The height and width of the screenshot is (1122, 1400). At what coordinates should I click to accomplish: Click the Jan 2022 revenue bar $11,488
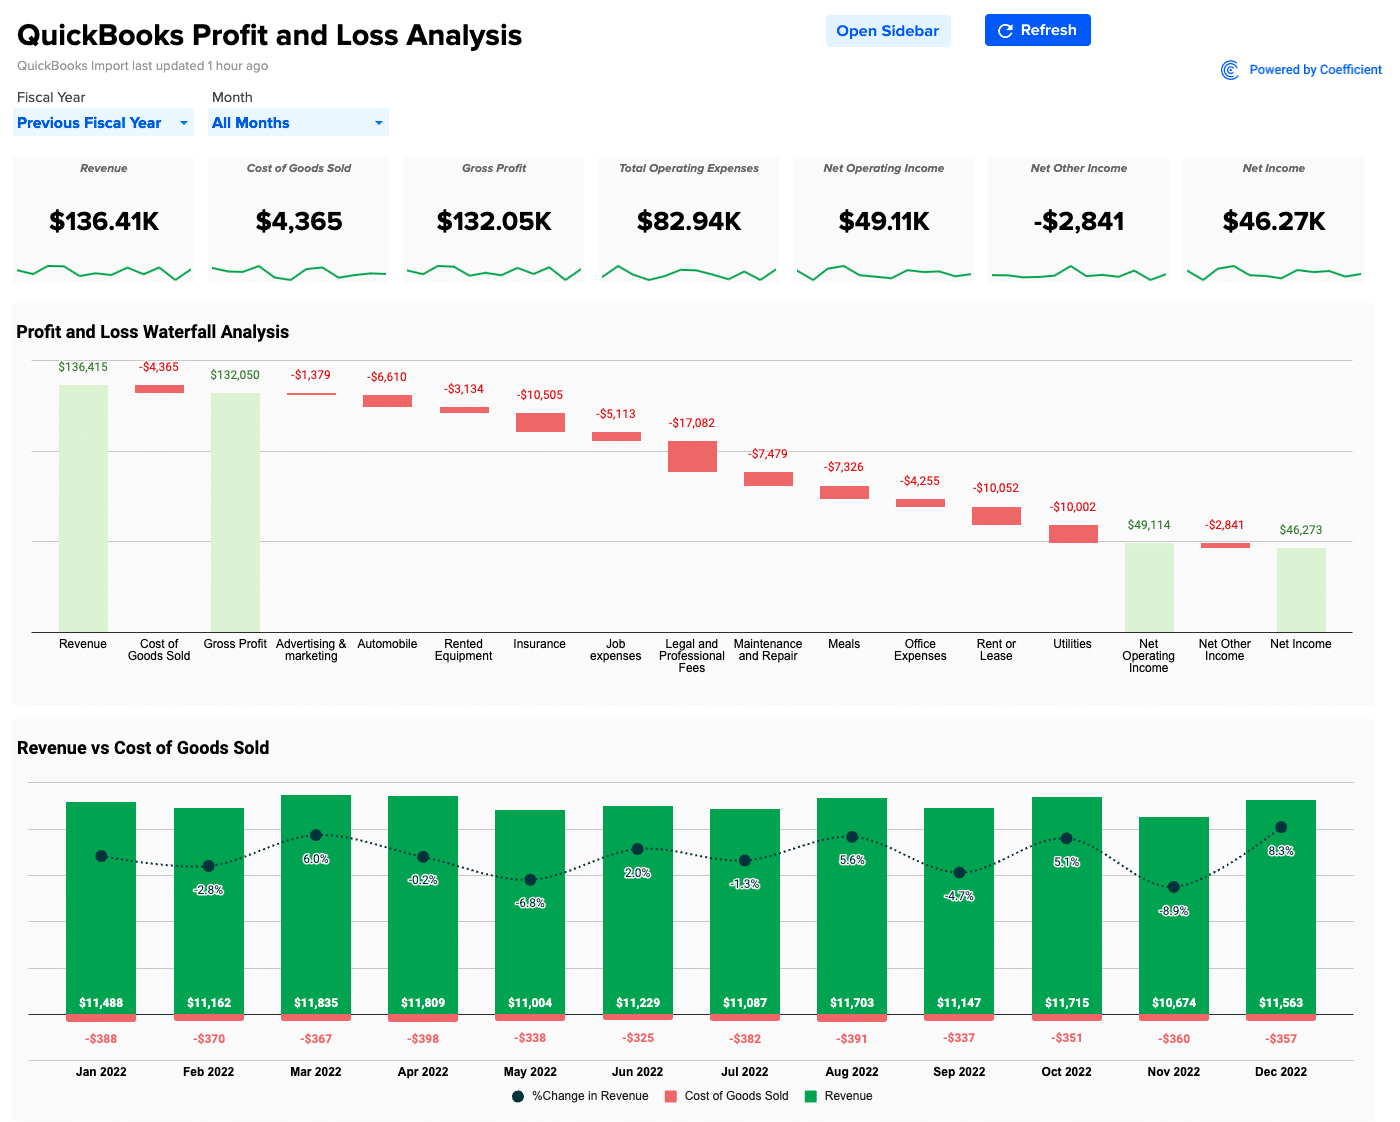coord(101,908)
